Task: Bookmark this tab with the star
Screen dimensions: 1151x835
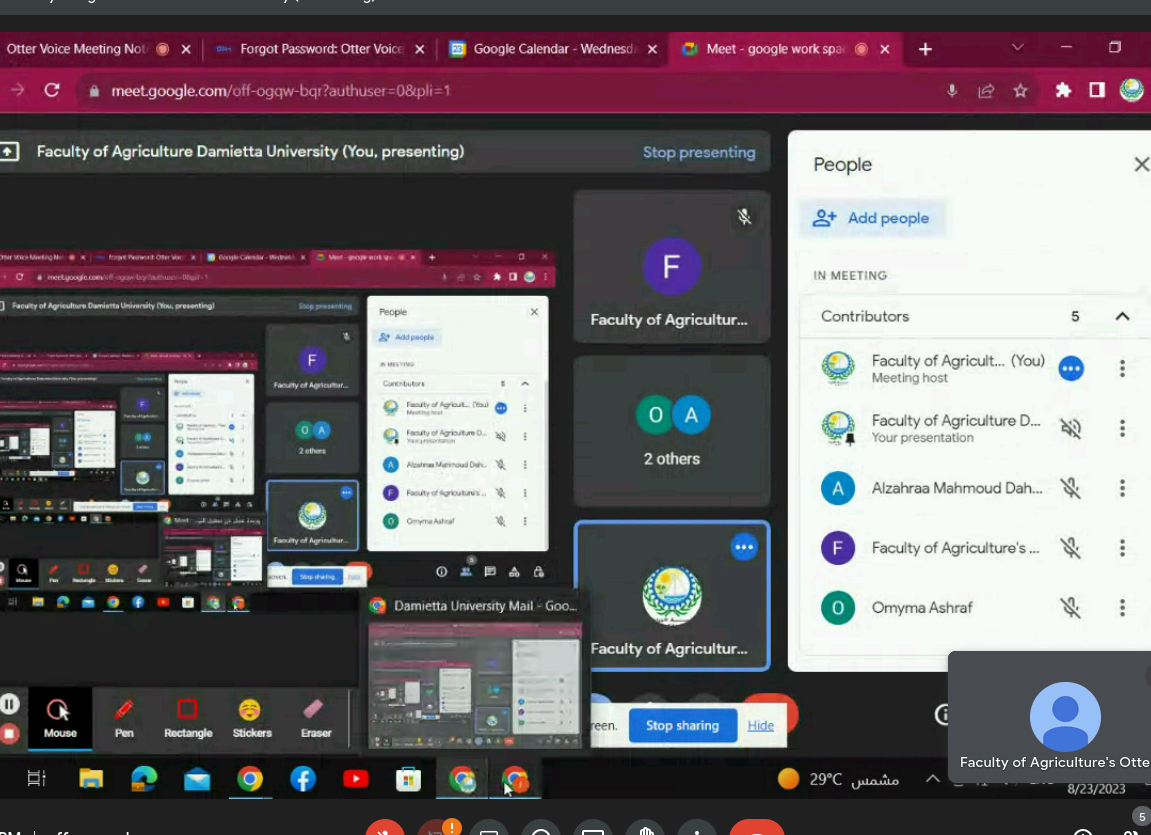Action: (1020, 90)
